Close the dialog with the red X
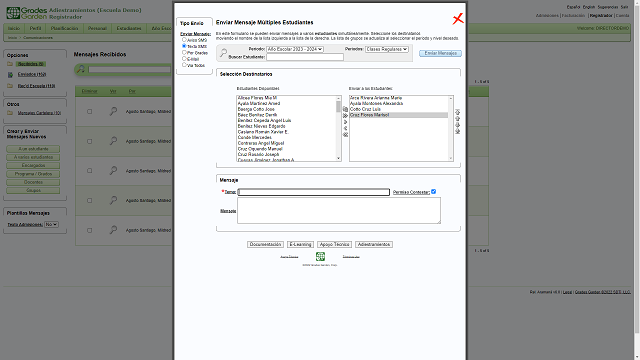This screenshot has width=640, height=360. pos(458,19)
